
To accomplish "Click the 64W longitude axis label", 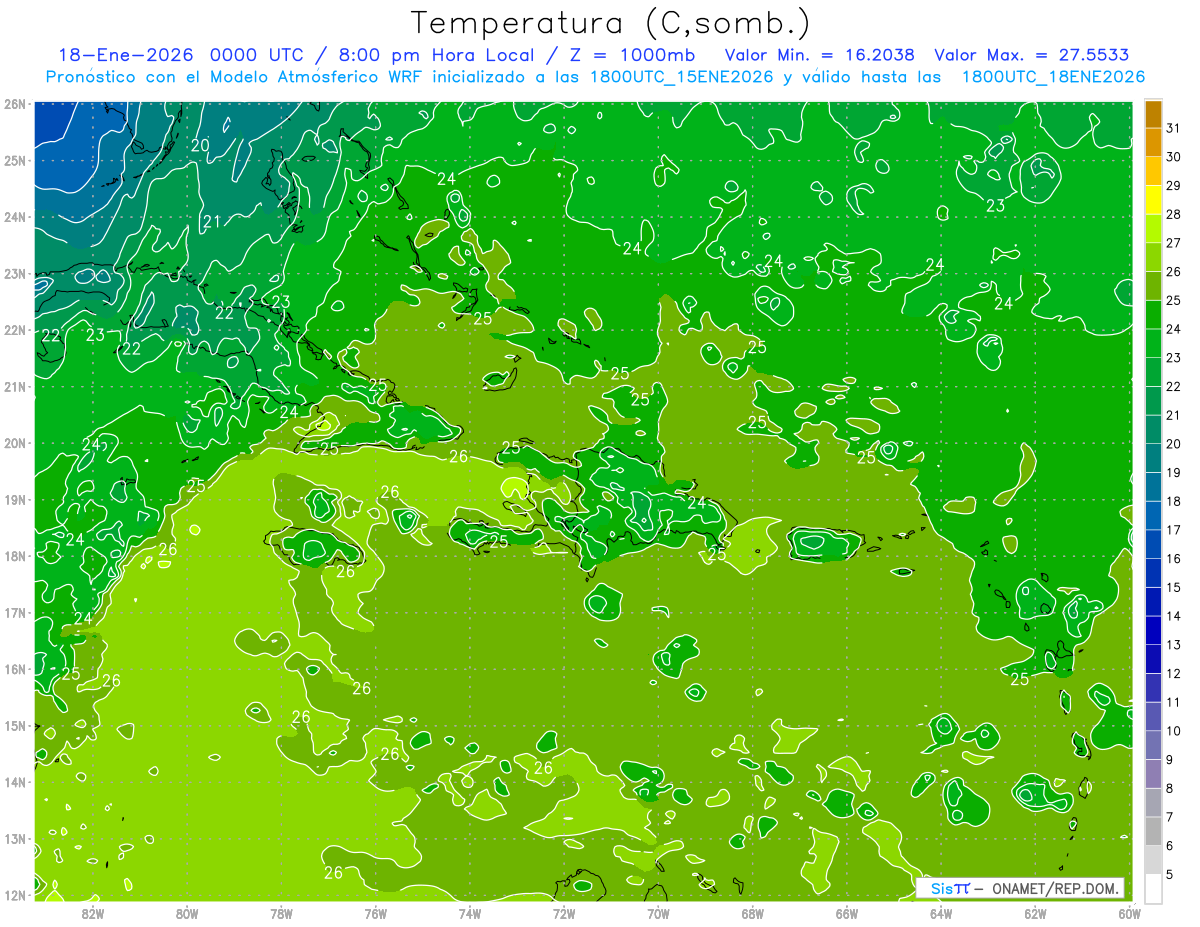I will 941,912.
